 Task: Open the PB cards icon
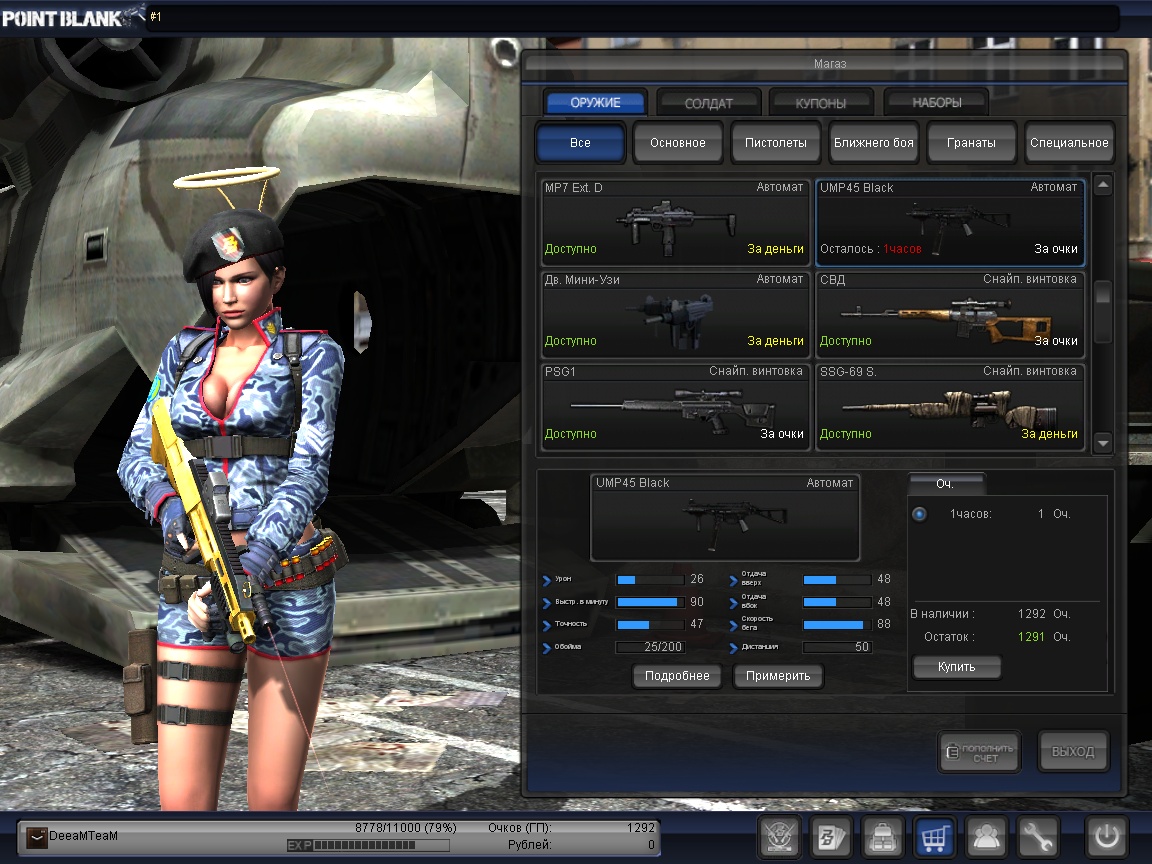[830, 836]
